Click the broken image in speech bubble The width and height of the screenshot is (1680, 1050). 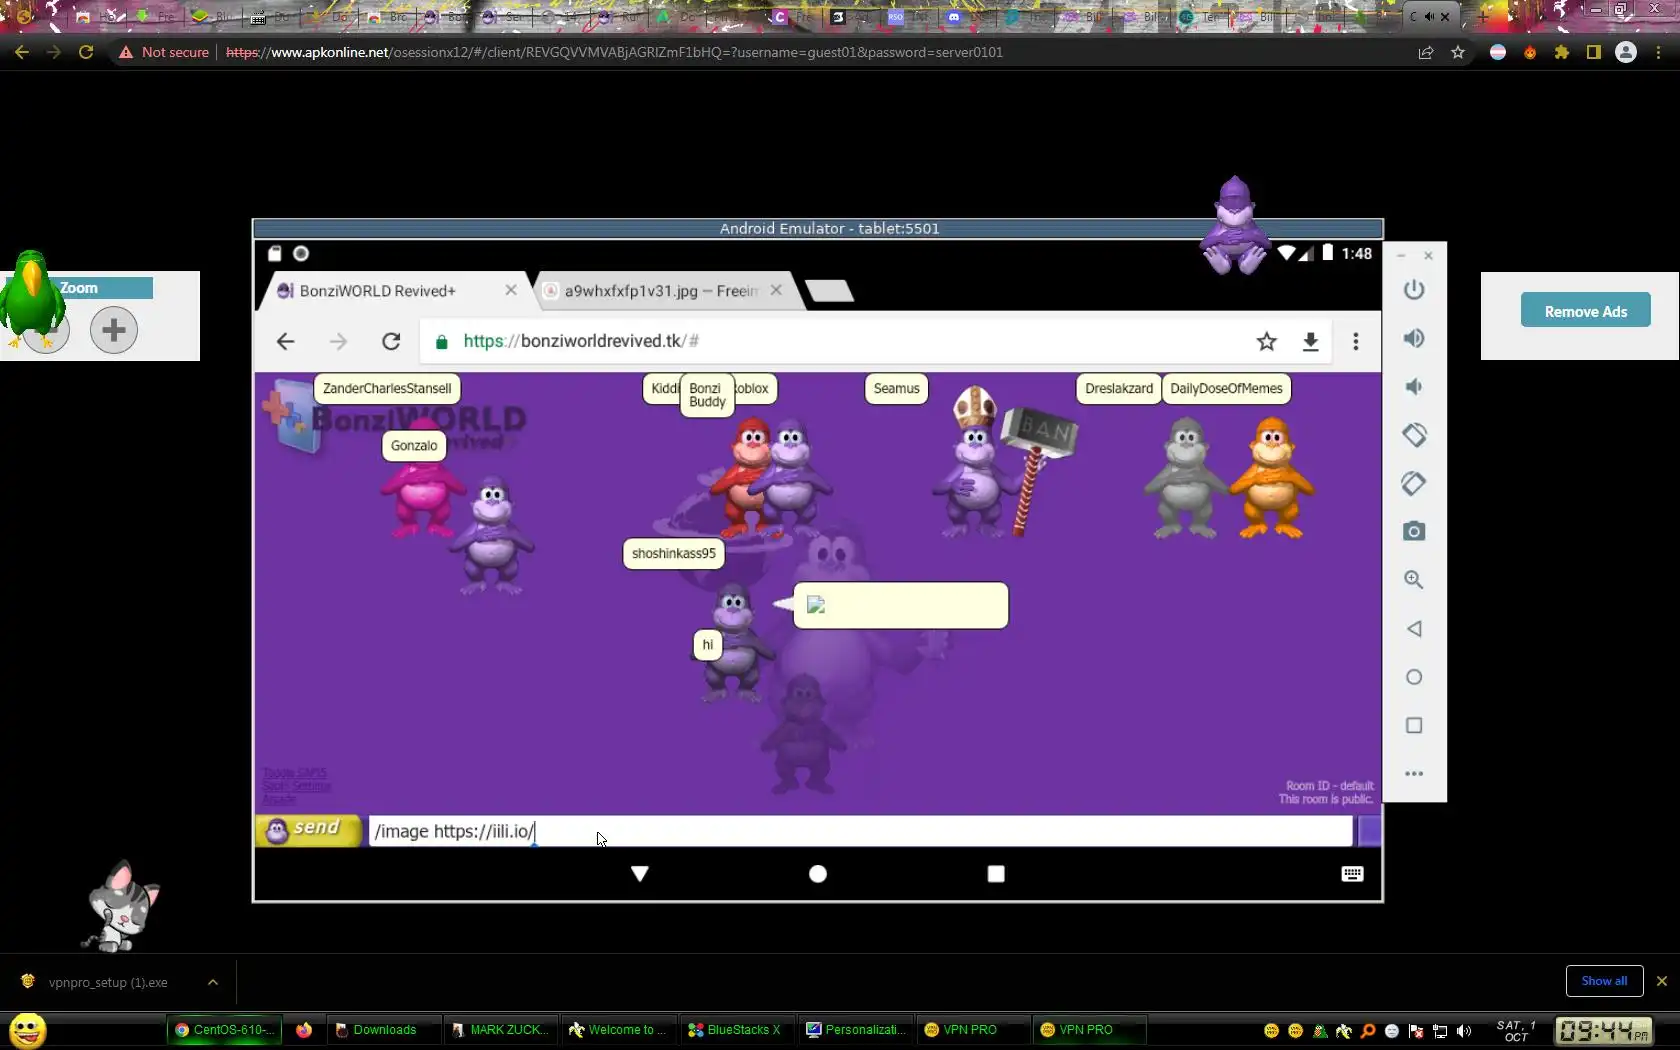816,605
